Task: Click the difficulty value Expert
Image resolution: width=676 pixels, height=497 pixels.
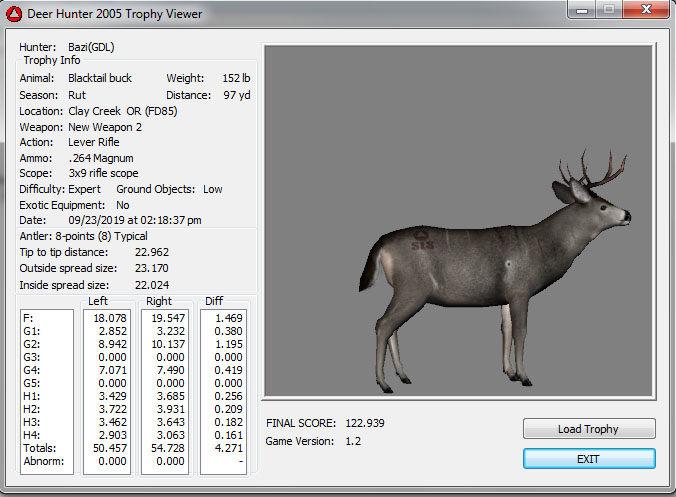Action: point(84,189)
